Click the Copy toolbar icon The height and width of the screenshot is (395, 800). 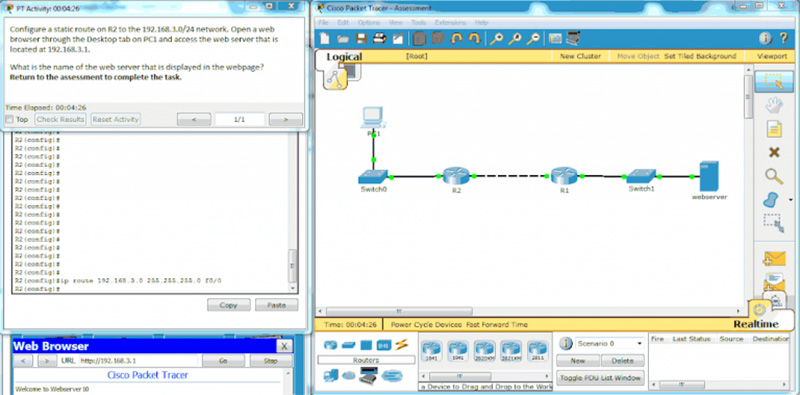419,39
